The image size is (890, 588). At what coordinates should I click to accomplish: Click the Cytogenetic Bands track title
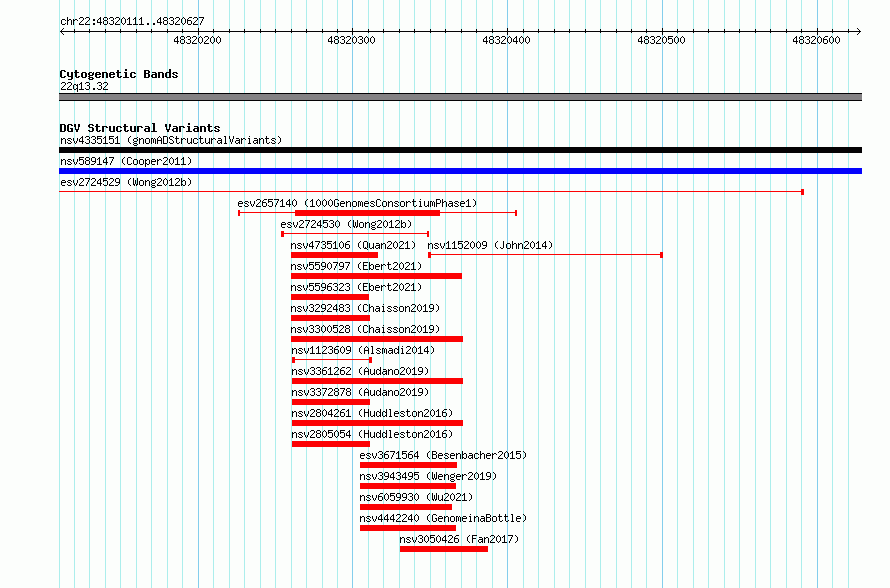pyautogui.click(x=119, y=74)
